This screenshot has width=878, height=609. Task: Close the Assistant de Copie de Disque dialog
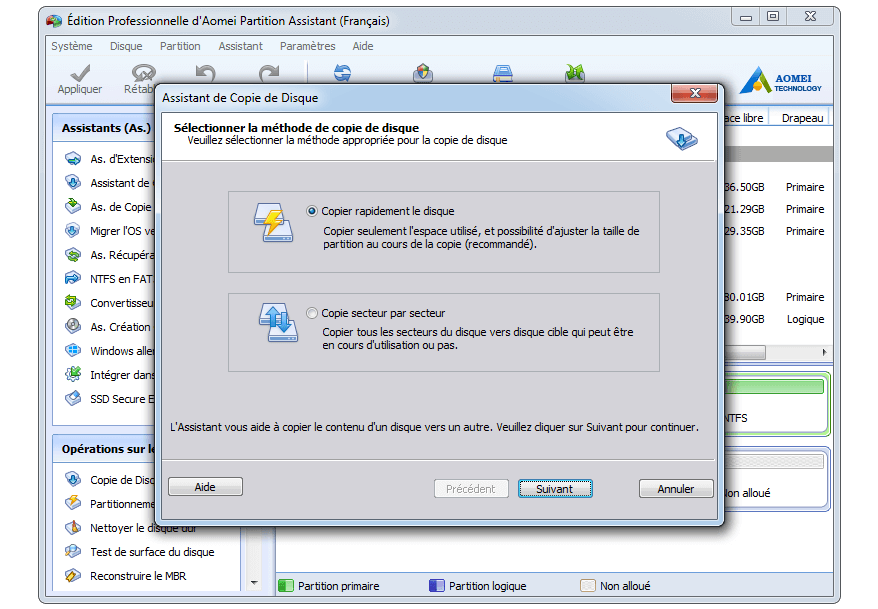pos(693,94)
